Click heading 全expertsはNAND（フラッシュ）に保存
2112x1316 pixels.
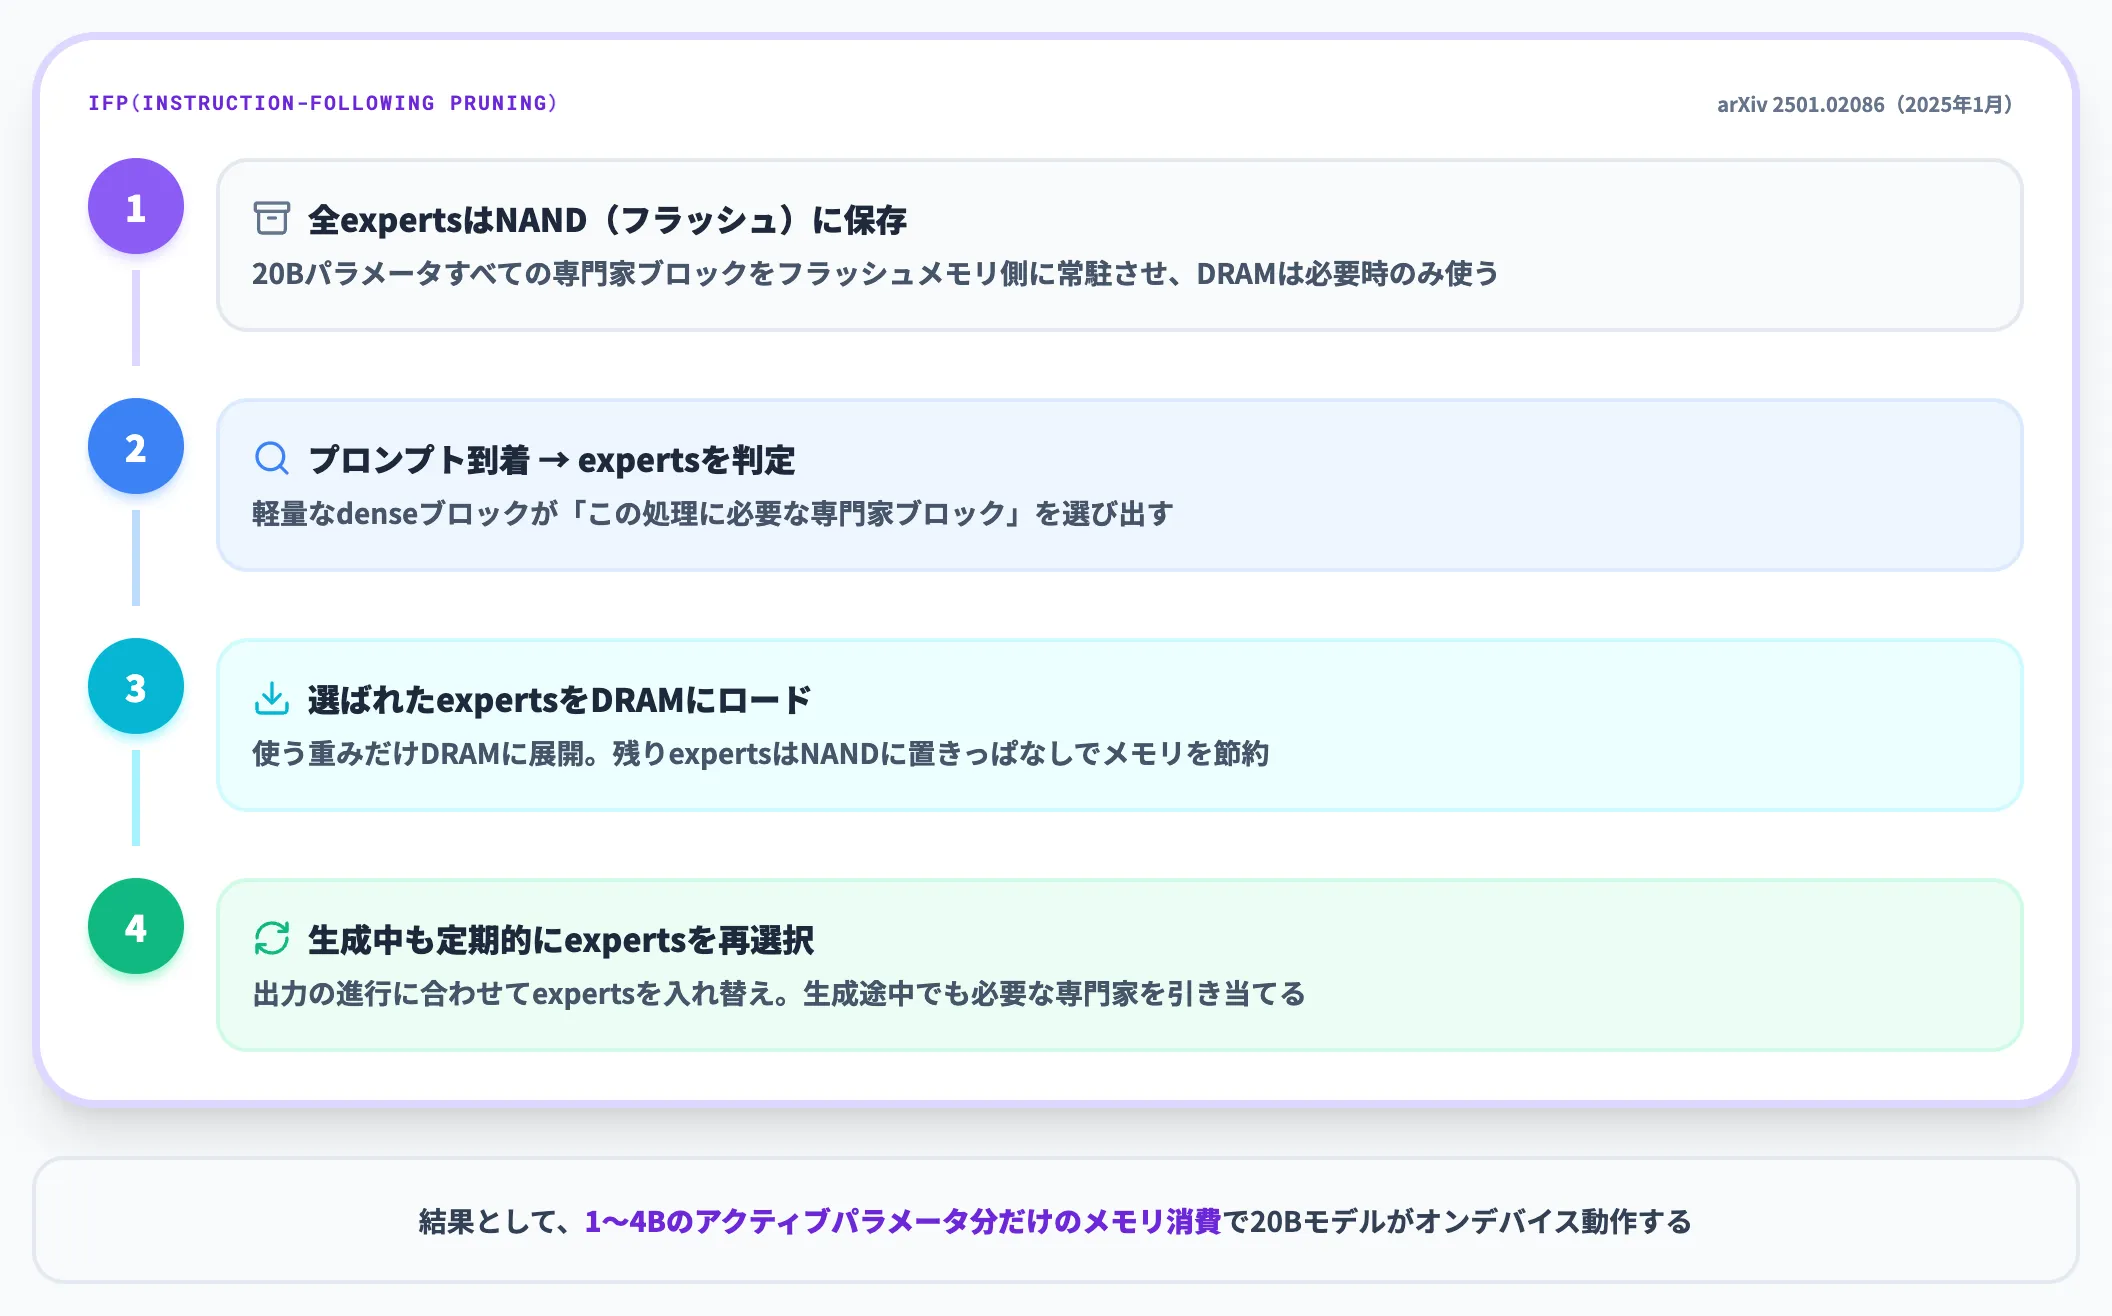click(607, 219)
